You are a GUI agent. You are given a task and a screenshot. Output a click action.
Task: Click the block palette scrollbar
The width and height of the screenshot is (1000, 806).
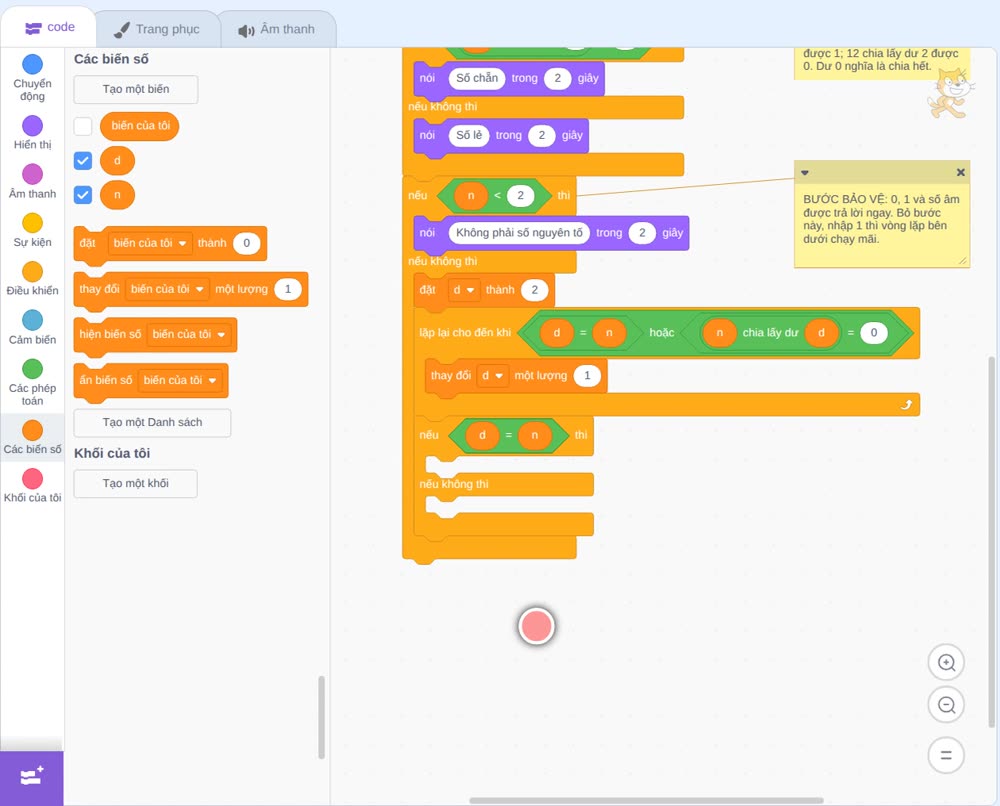click(321, 717)
